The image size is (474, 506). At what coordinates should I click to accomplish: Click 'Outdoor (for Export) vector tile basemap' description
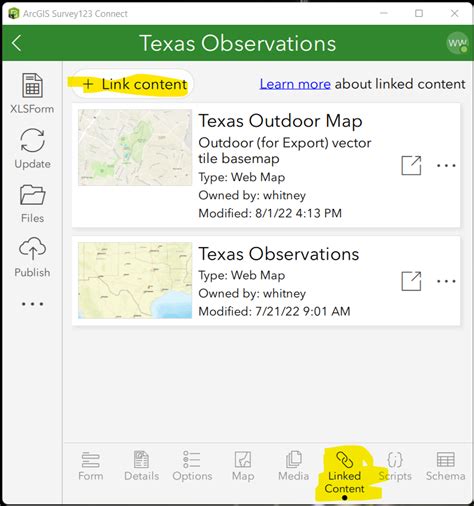(x=285, y=151)
